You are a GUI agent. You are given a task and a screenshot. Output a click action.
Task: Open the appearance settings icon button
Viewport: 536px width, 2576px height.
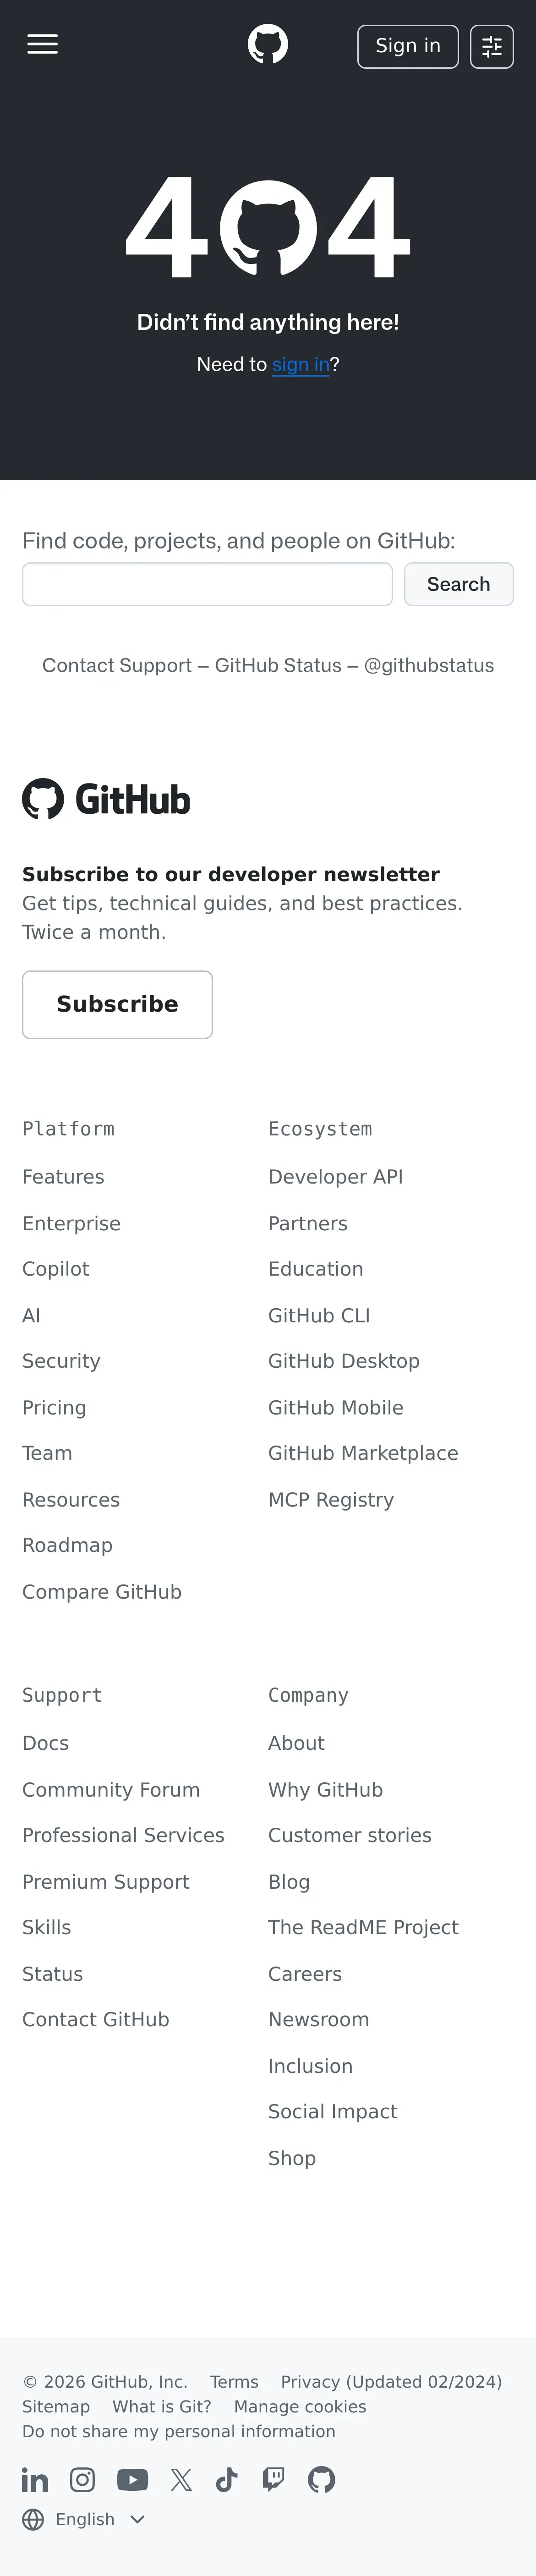click(x=491, y=46)
